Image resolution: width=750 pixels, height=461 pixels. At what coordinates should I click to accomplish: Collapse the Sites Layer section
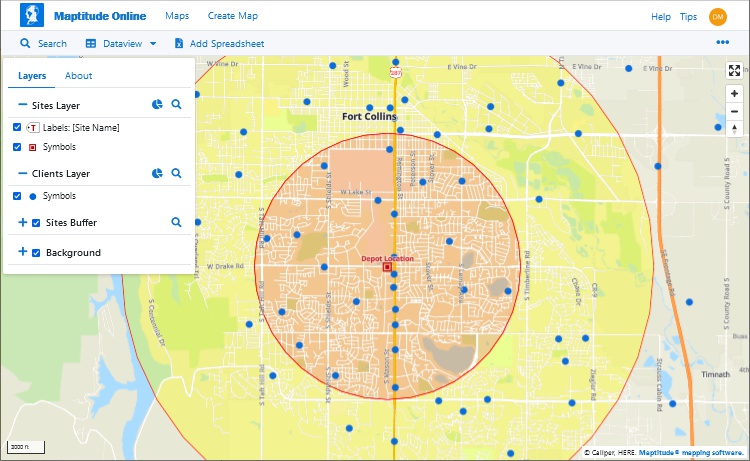tap(22, 105)
